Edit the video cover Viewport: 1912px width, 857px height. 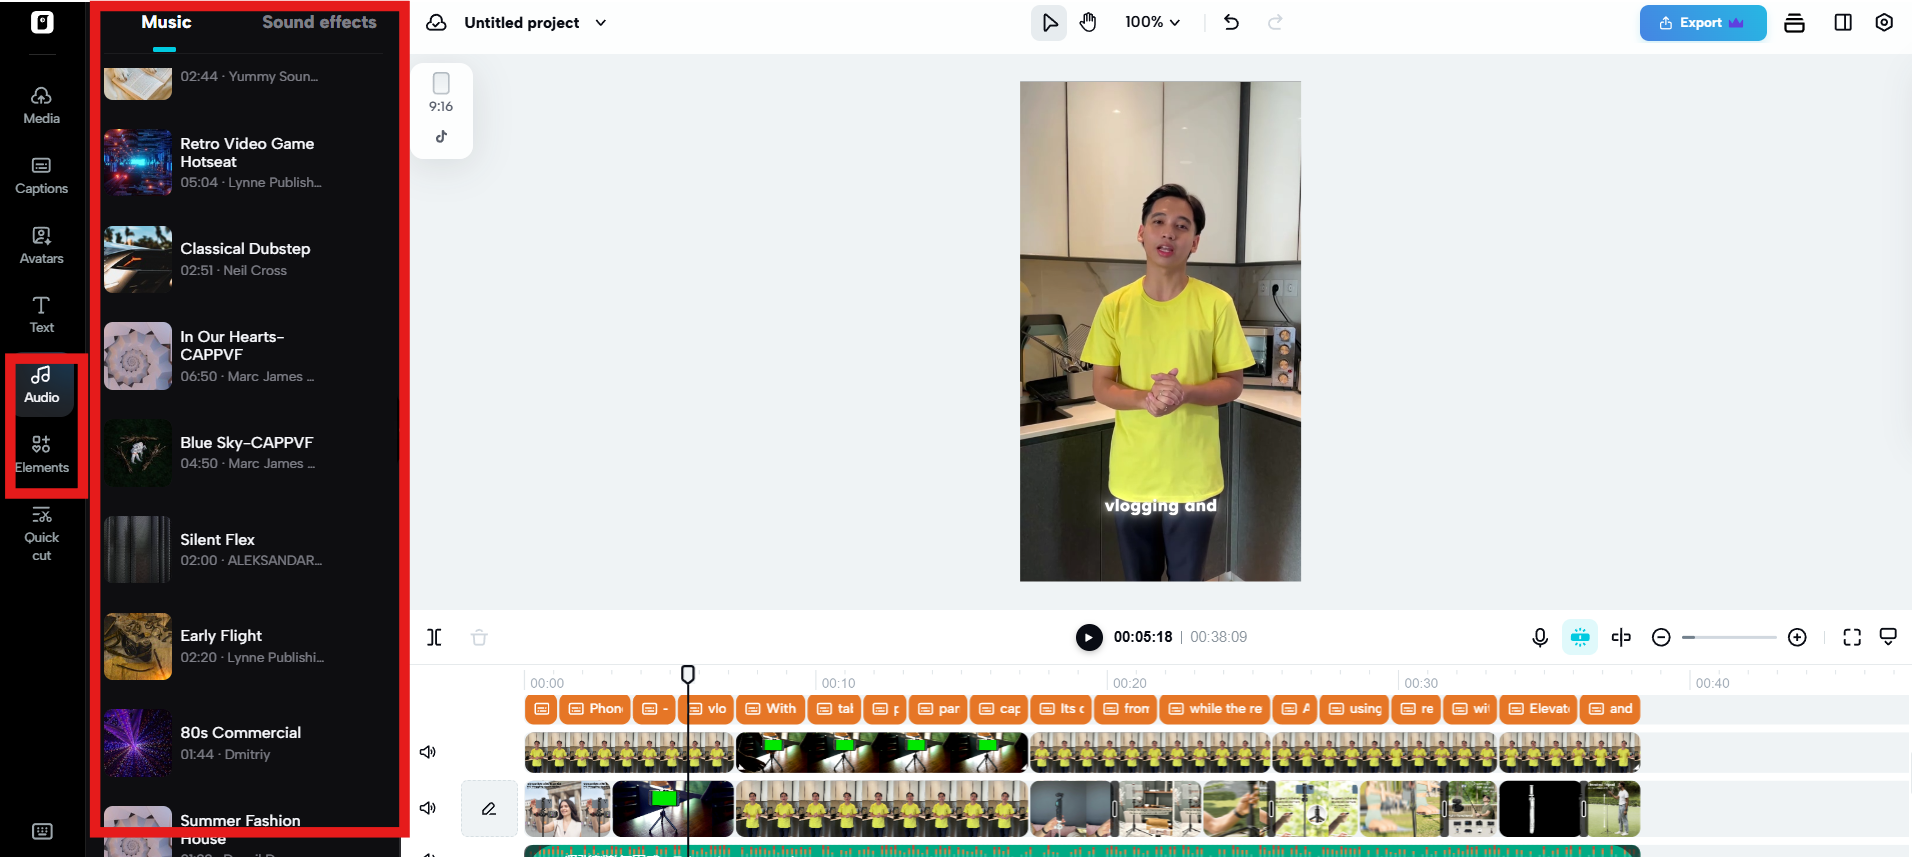[x=489, y=808]
